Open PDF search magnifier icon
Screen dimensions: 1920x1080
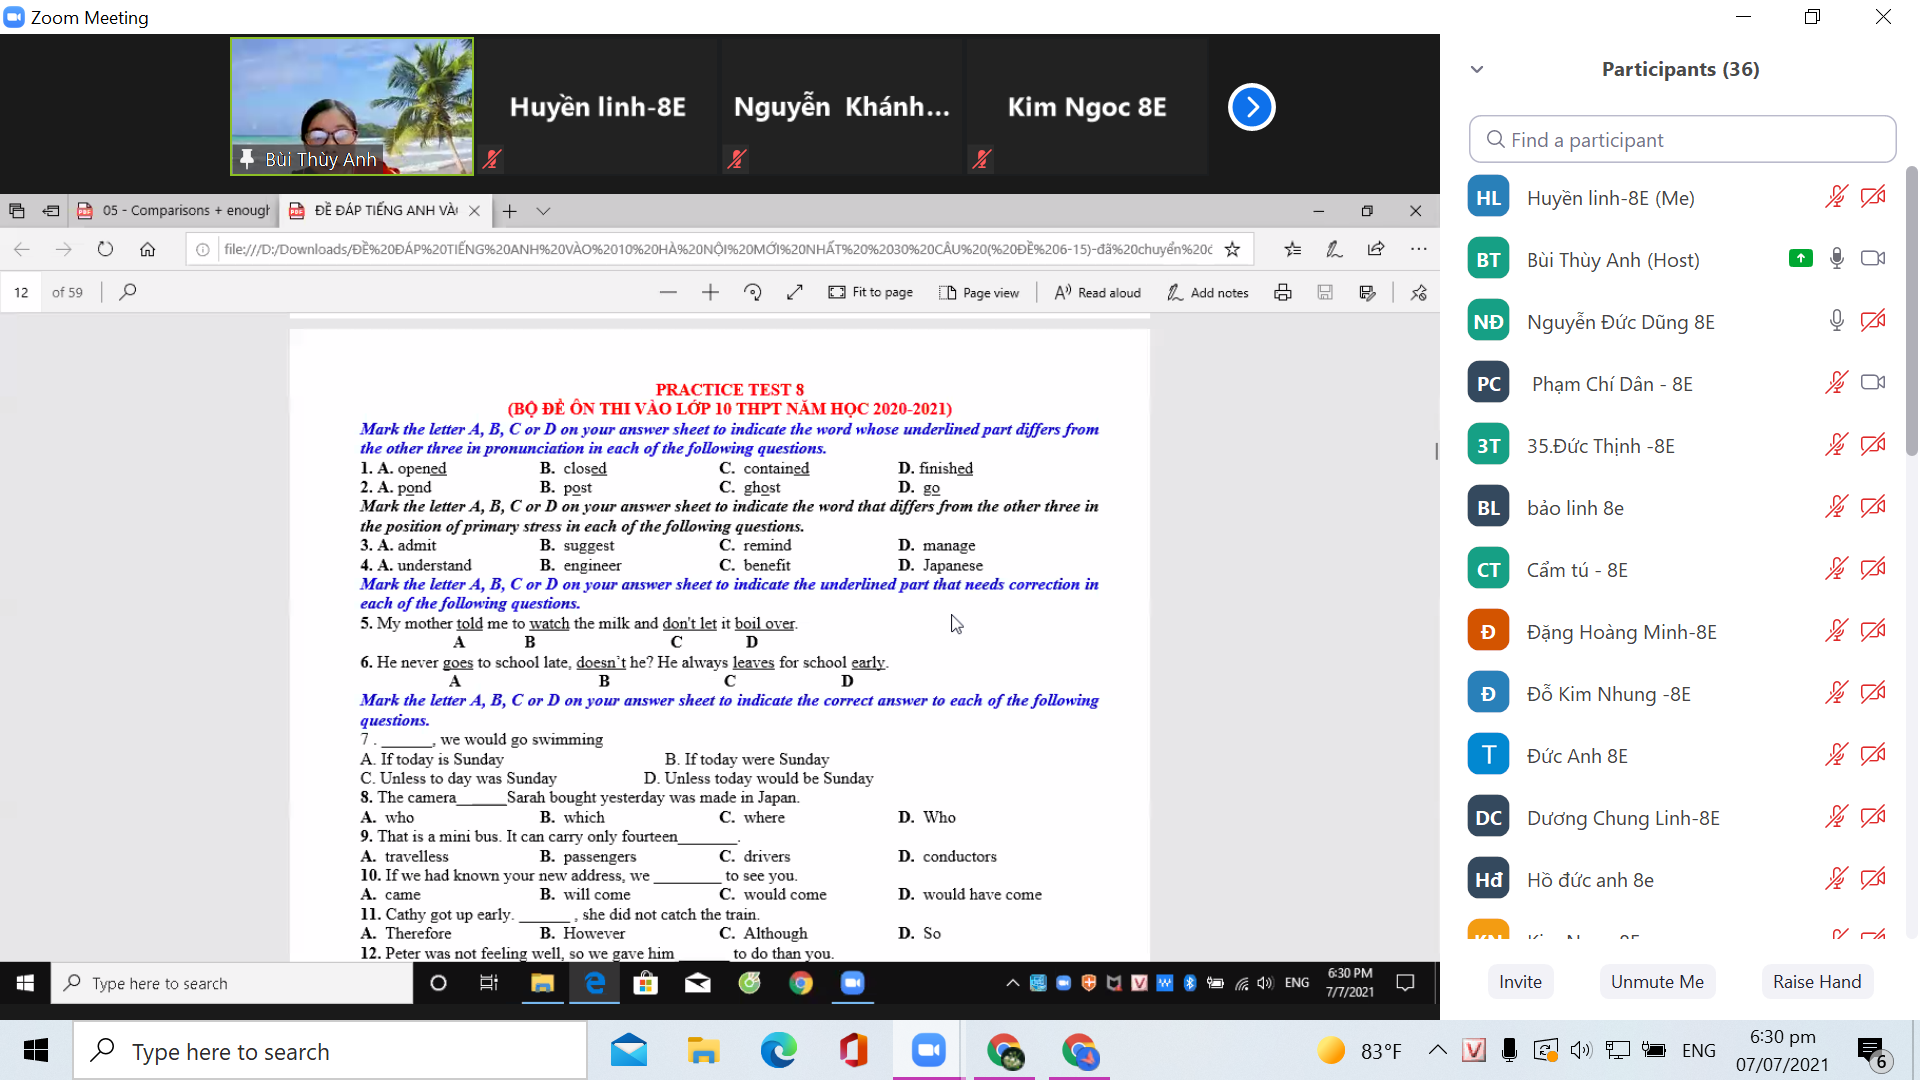coord(127,292)
